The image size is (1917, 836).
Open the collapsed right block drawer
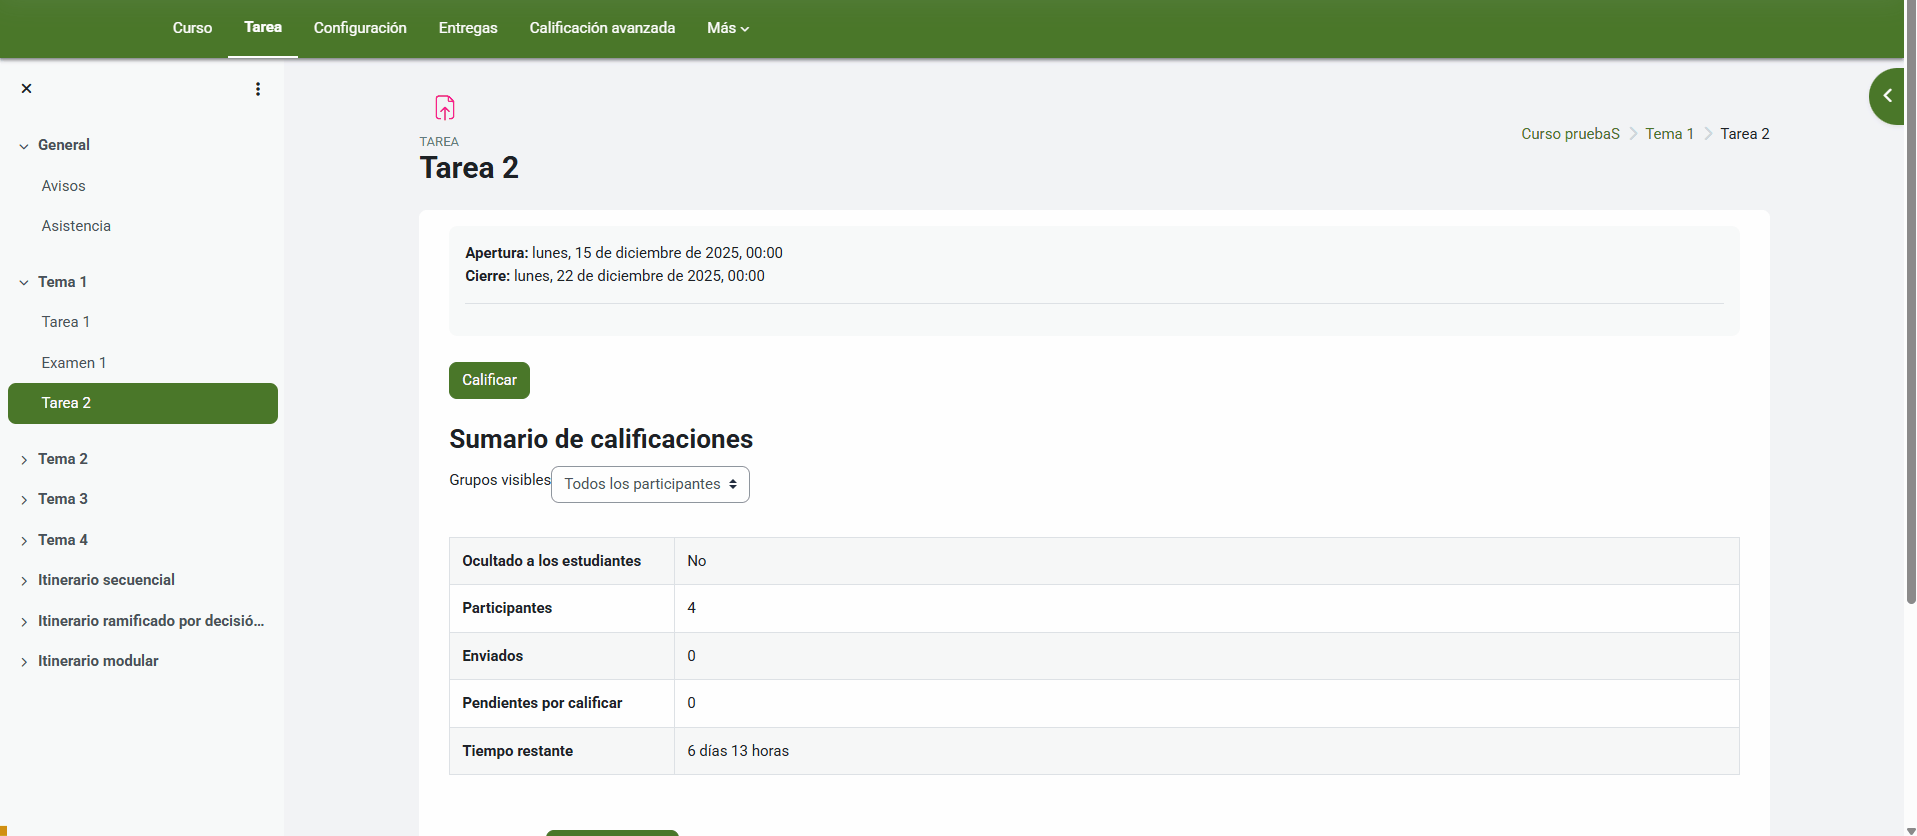pos(1887,96)
